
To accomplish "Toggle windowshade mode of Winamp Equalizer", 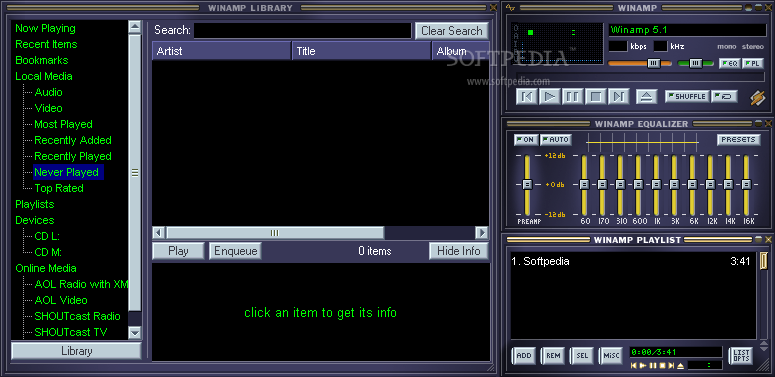I will pos(758,124).
